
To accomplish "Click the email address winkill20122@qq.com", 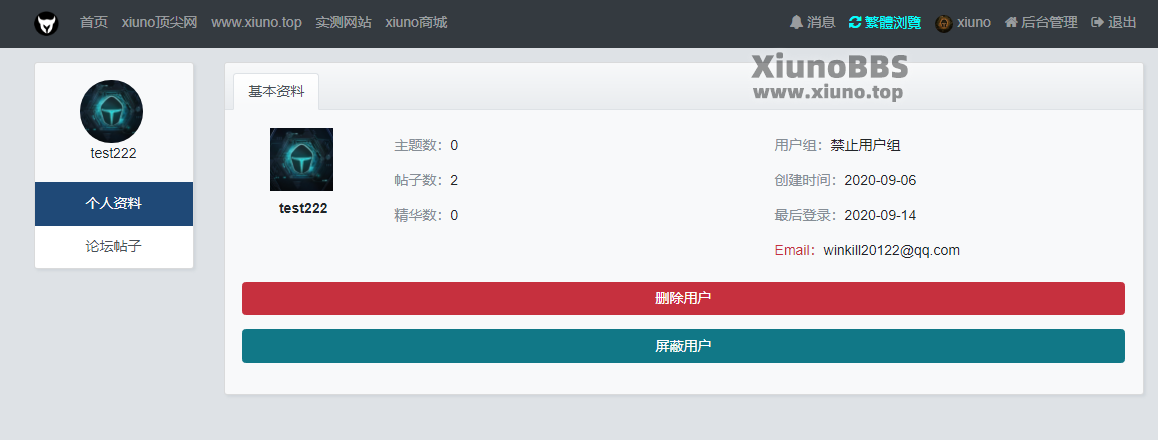I will tap(891, 250).
